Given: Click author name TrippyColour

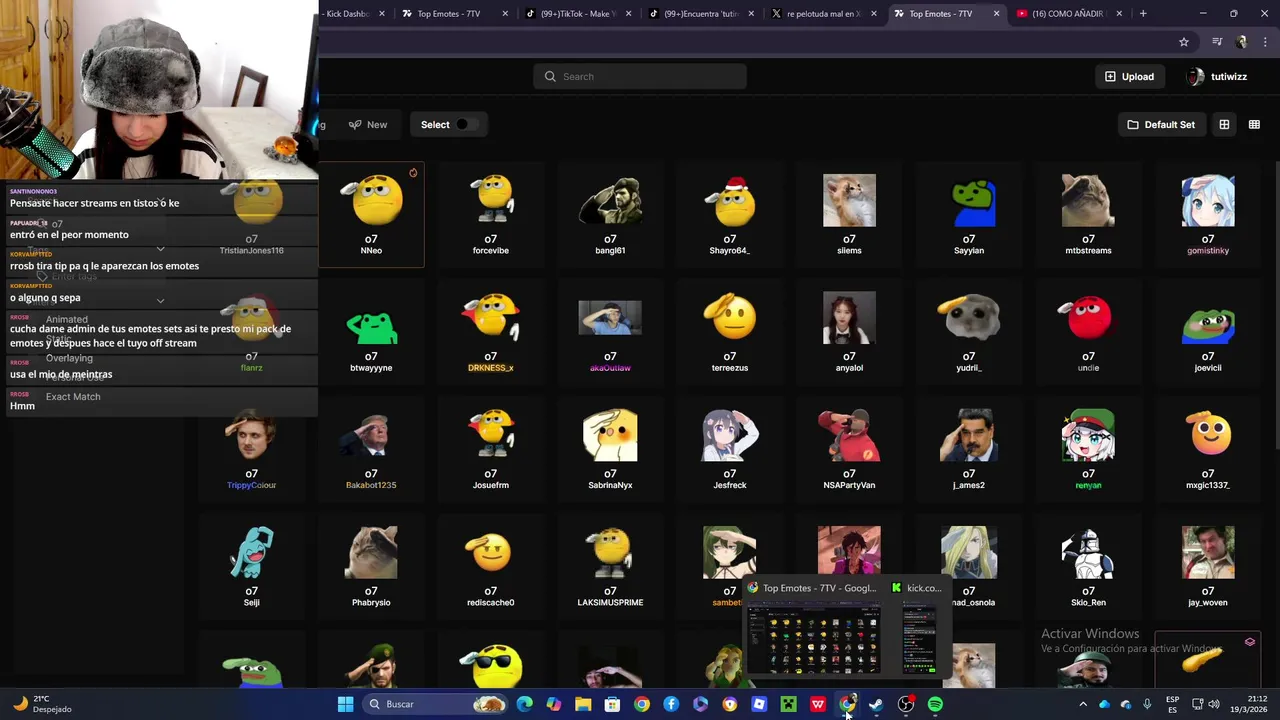Looking at the screenshot, I should coord(251,485).
